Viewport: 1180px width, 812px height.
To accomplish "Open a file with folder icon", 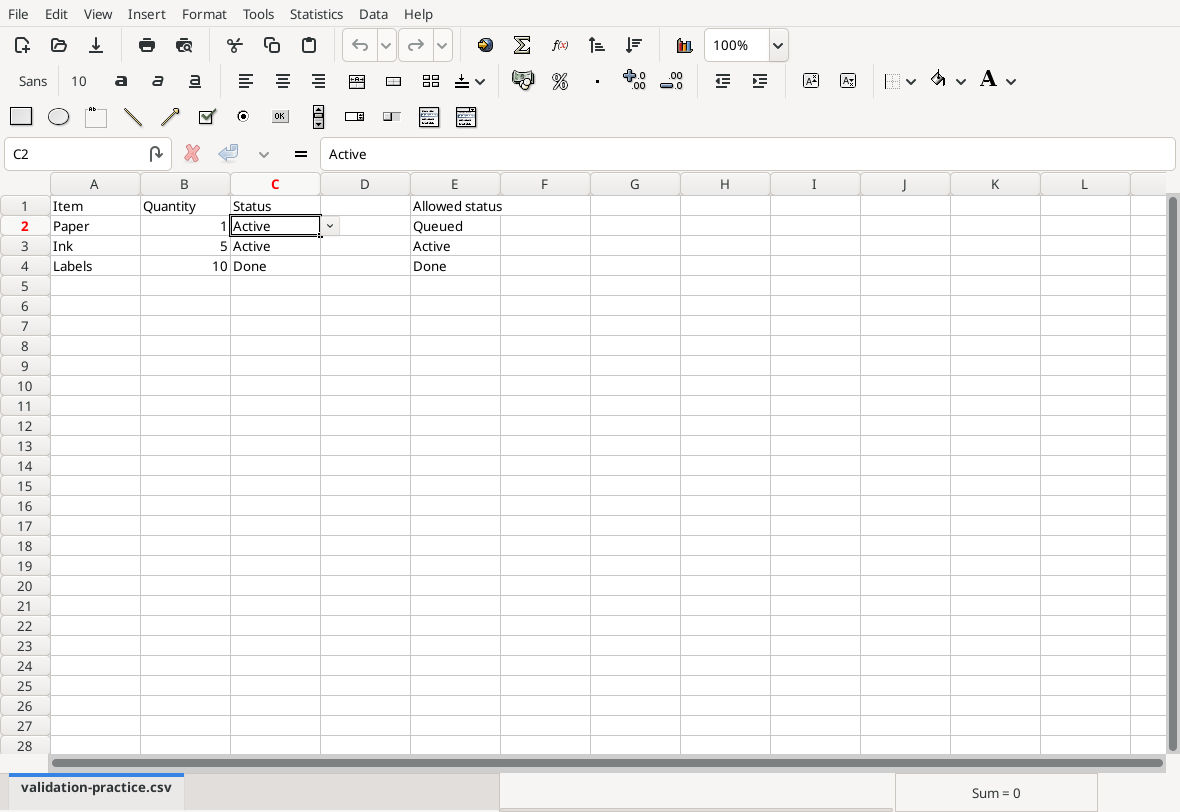I will [x=59, y=45].
